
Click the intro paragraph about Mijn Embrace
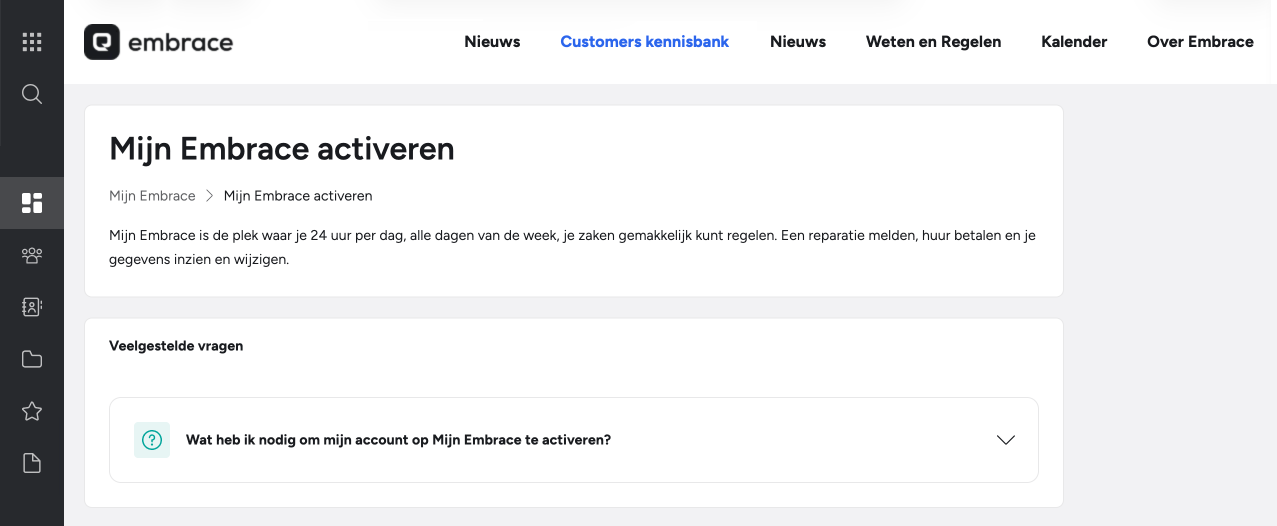click(x=572, y=247)
